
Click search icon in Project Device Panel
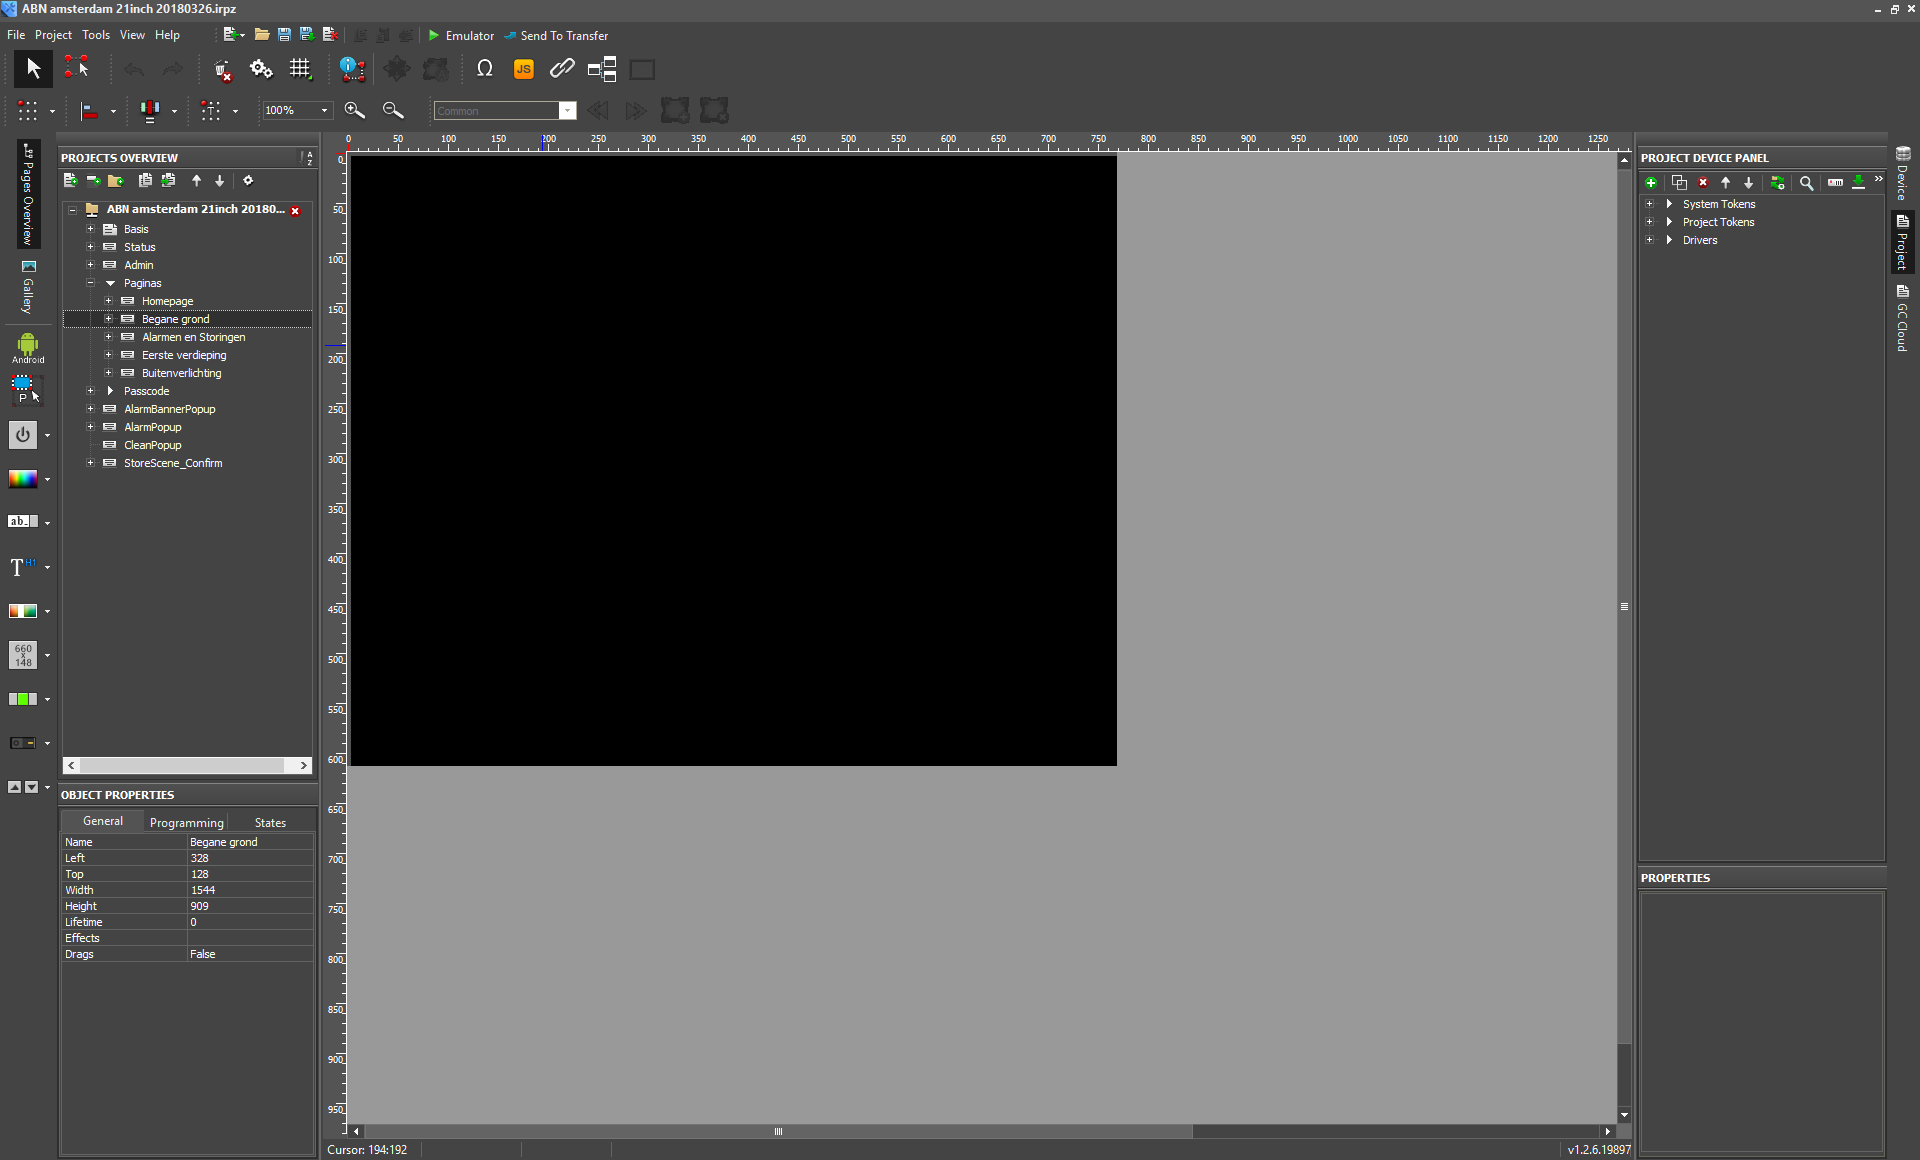point(1806,183)
